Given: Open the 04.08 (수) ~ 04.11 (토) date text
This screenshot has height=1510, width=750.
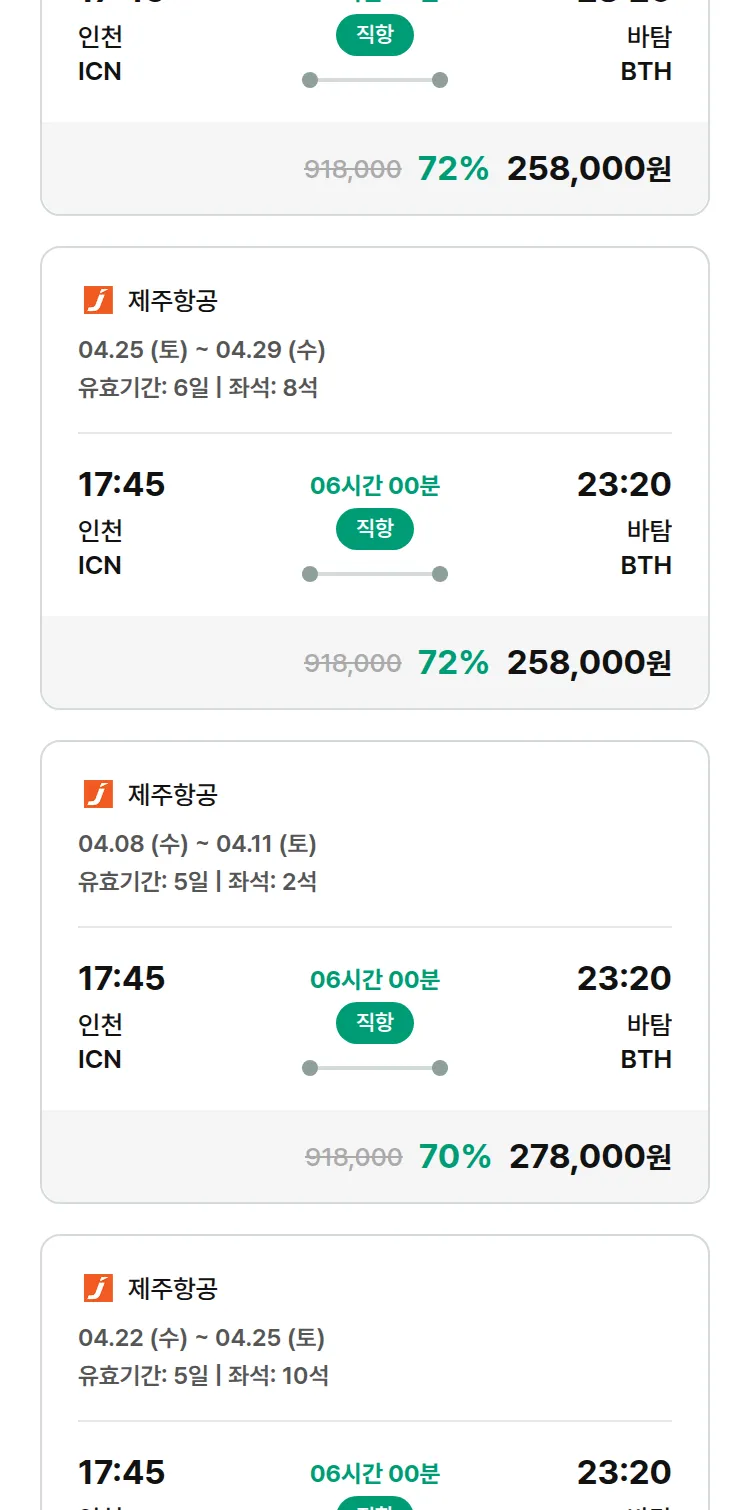Looking at the screenshot, I should pyautogui.click(x=197, y=844).
